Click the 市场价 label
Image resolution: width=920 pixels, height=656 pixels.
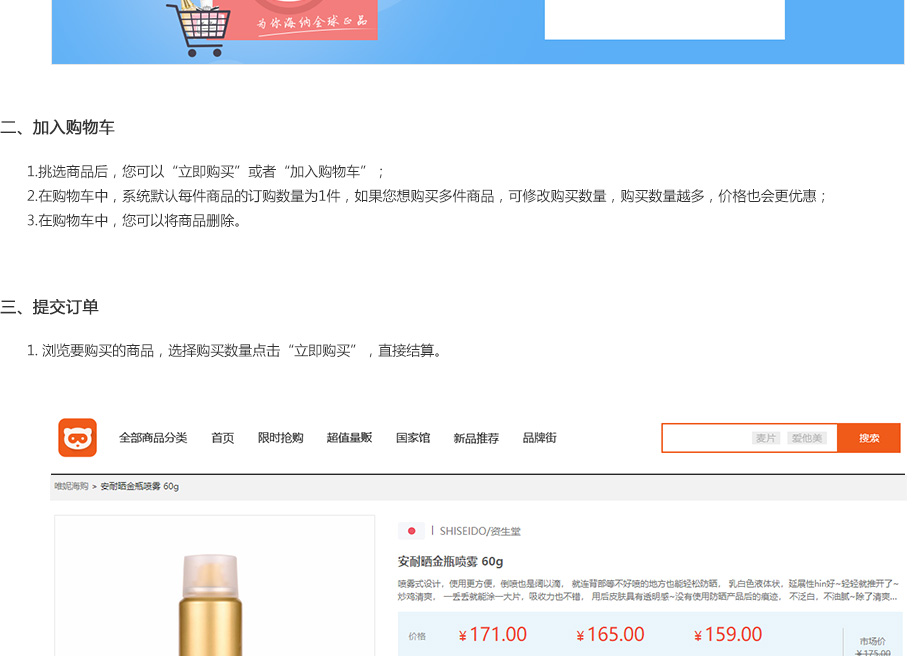(872, 641)
